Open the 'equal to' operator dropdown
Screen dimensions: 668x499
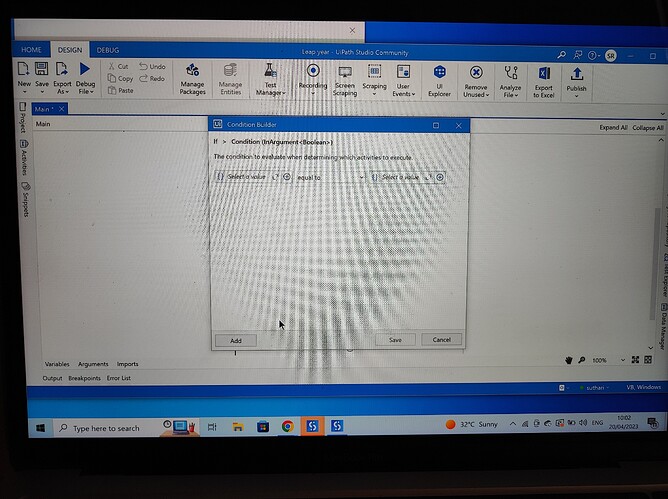pyautogui.click(x=330, y=177)
